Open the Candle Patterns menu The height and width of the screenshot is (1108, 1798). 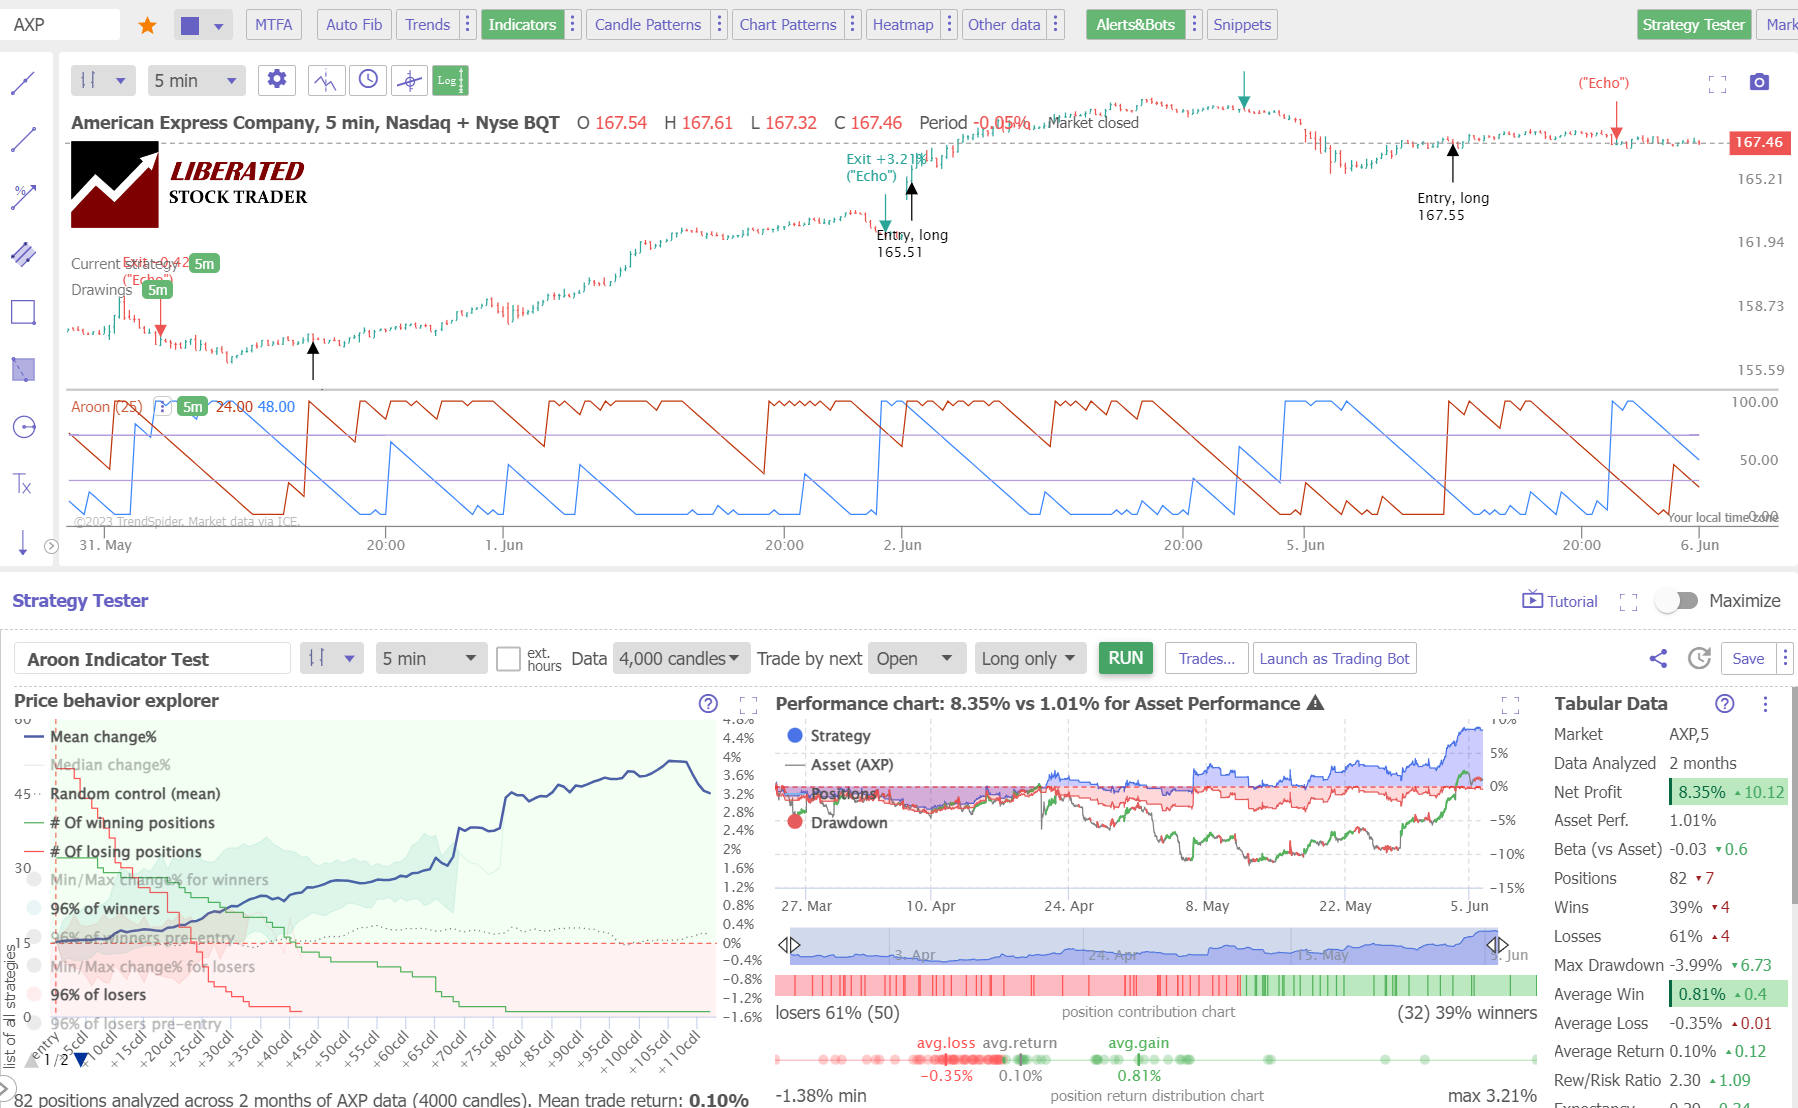[x=647, y=24]
